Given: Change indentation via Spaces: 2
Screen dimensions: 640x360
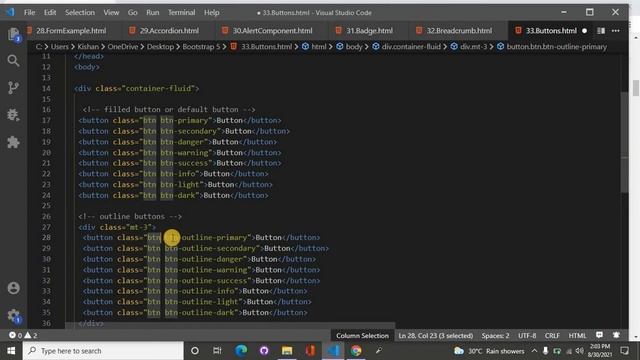Looking at the screenshot, I should tap(495, 336).
